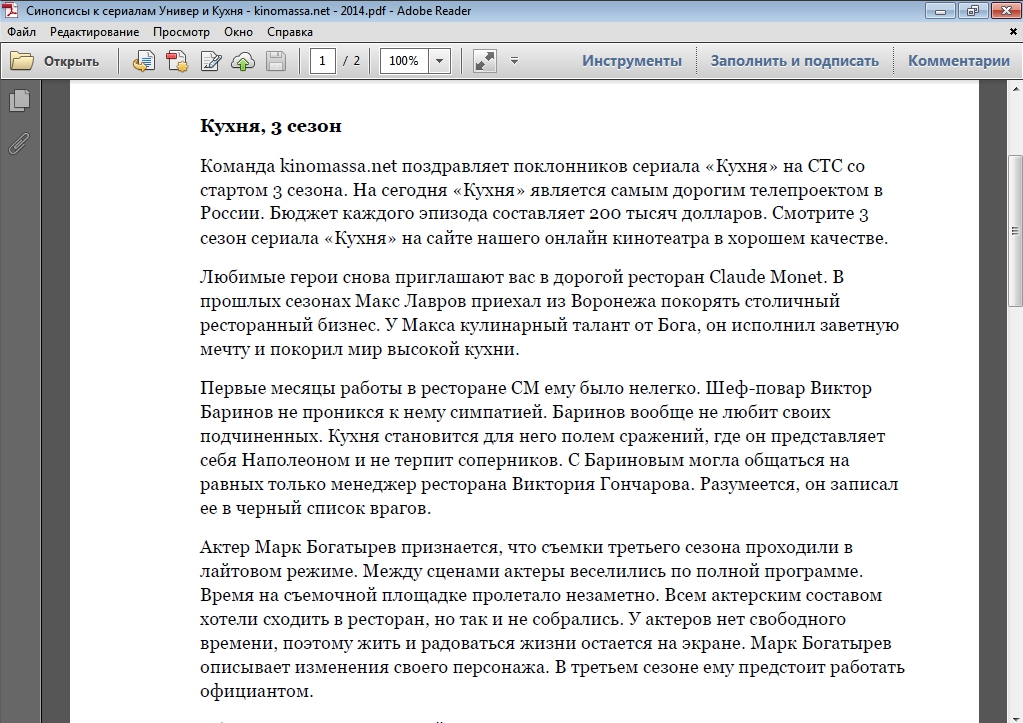Open the Справка menu
Image resolution: width=1023 pixels, height=723 pixels.
tap(290, 32)
